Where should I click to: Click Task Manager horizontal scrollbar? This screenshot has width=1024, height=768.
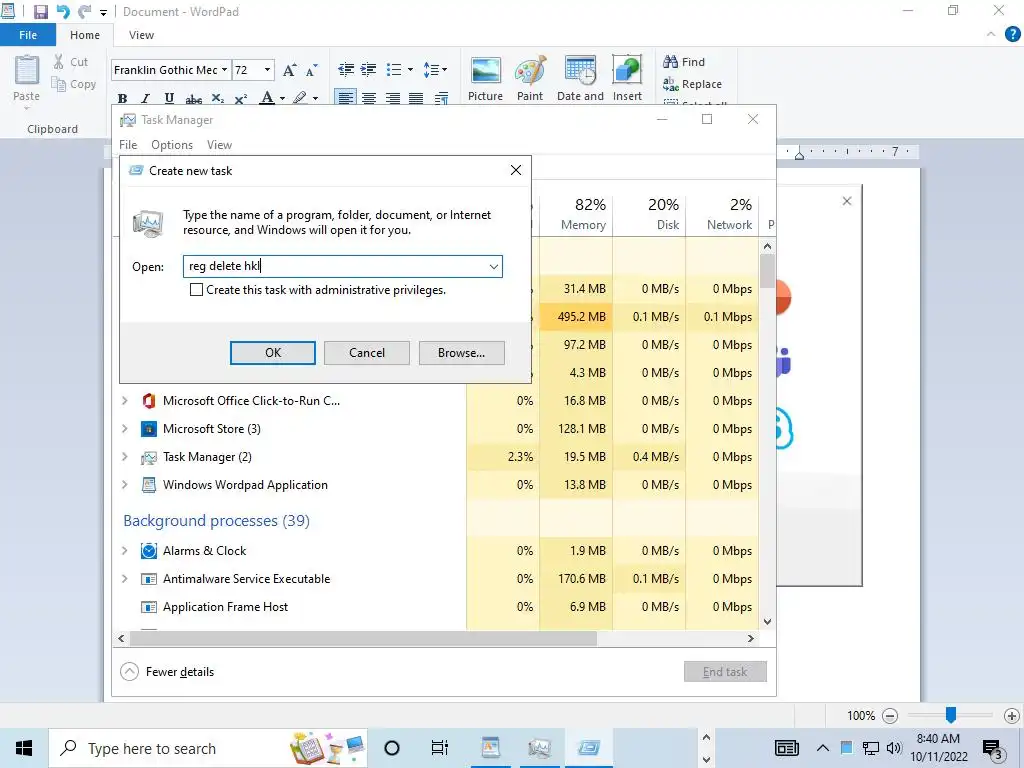click(363, 638)
